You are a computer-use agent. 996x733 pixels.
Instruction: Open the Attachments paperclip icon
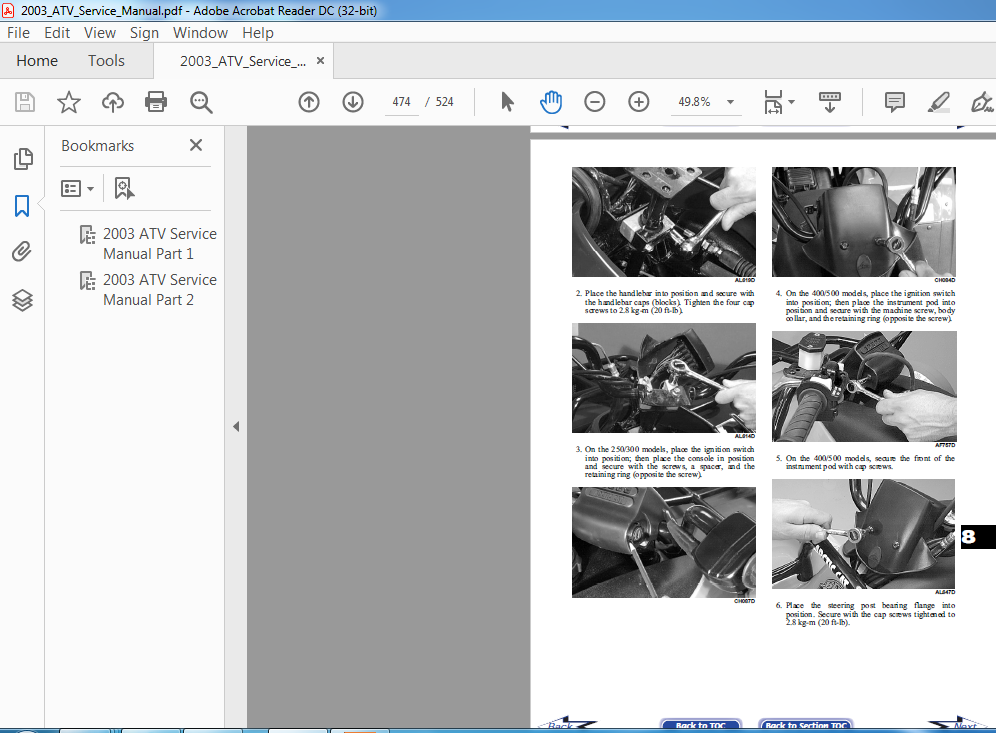(x=22, y=252)
